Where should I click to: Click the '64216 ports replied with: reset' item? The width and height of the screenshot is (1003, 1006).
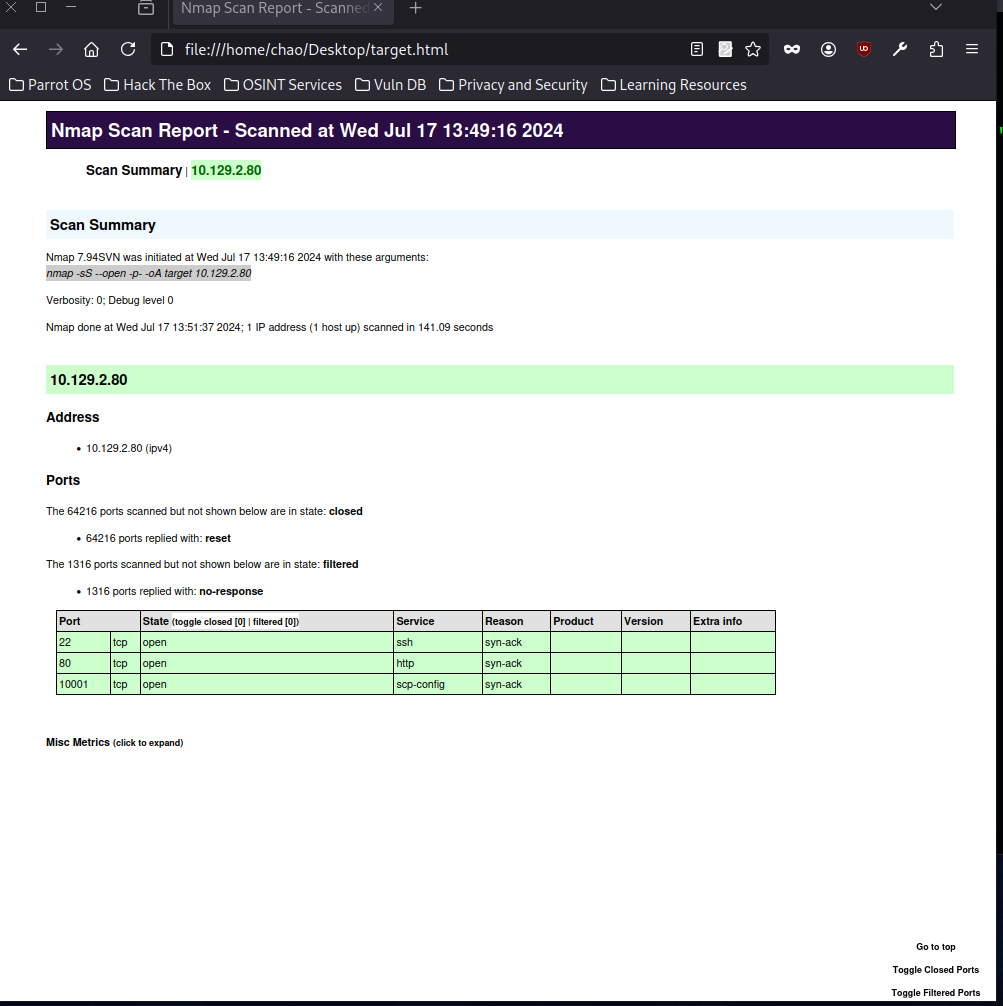click(x=159, y=538)
